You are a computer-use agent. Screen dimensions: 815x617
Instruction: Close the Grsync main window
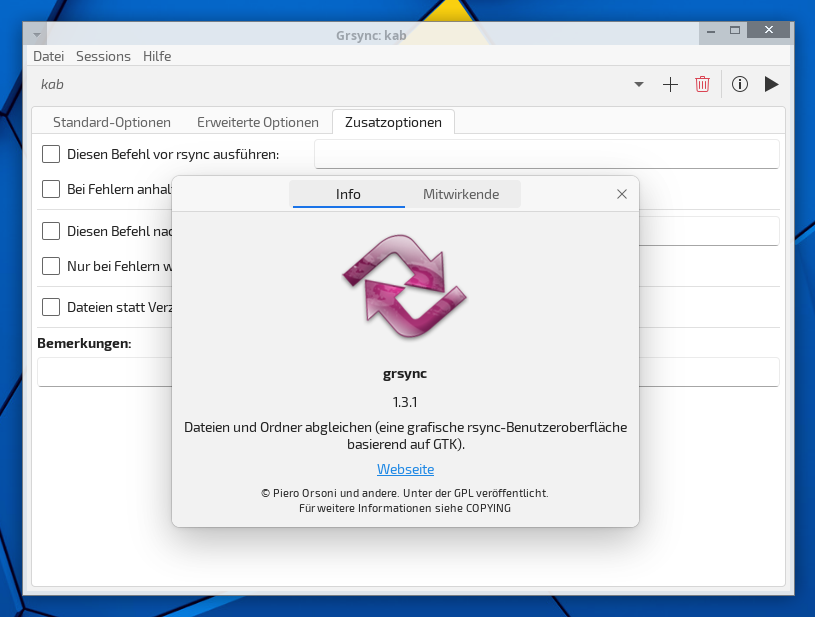pos(769,30)
